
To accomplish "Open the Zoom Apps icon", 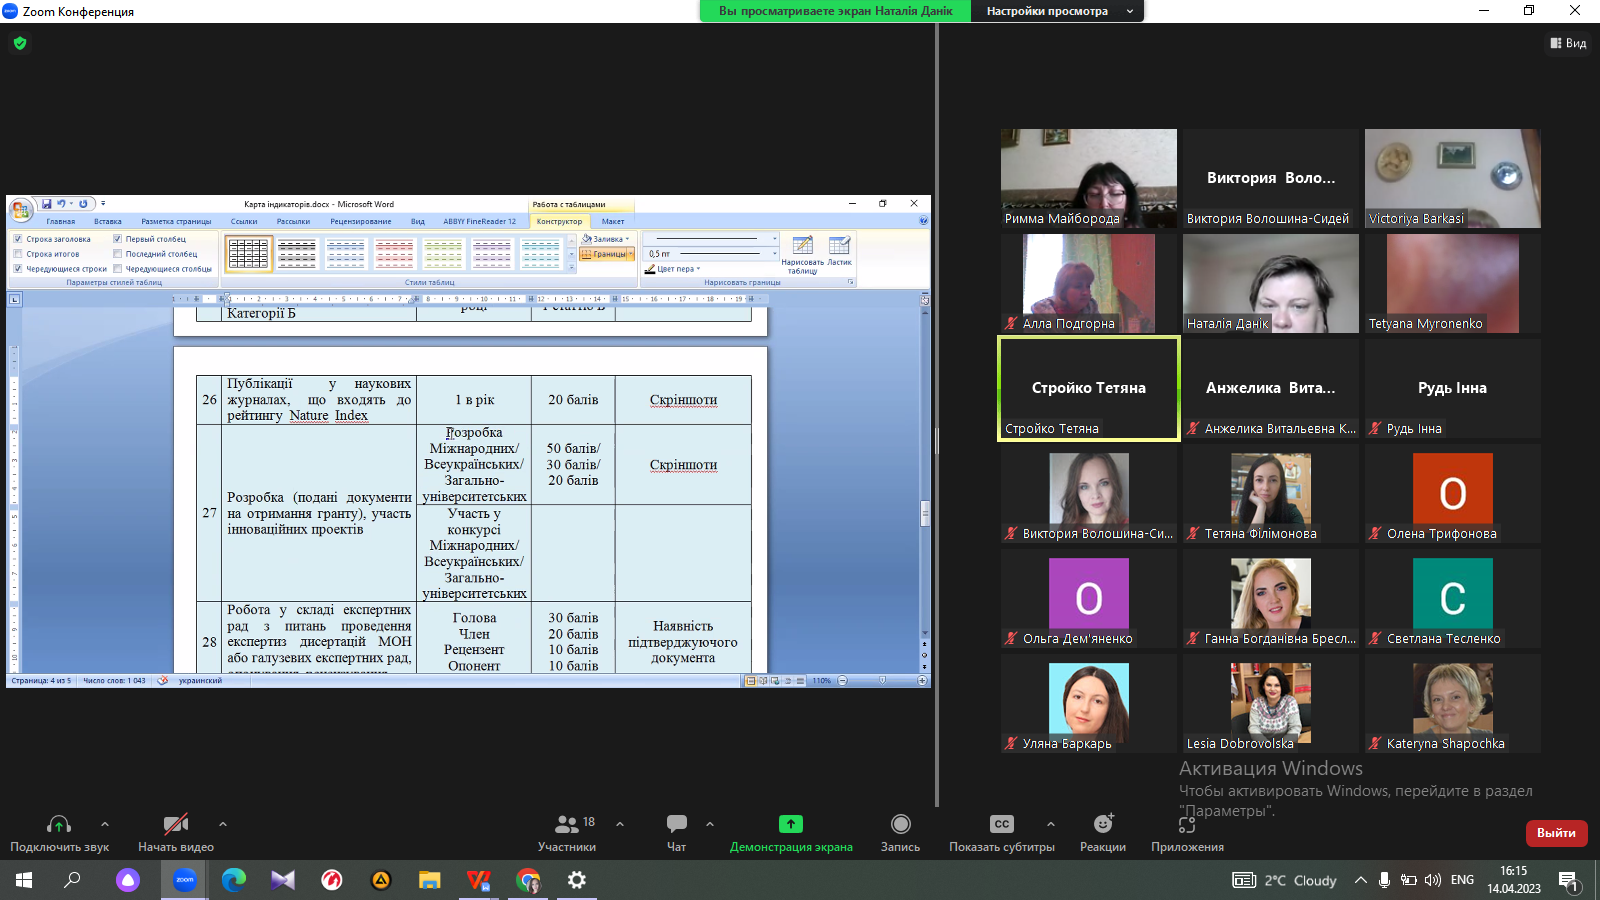I will [x=1187, y=824].
